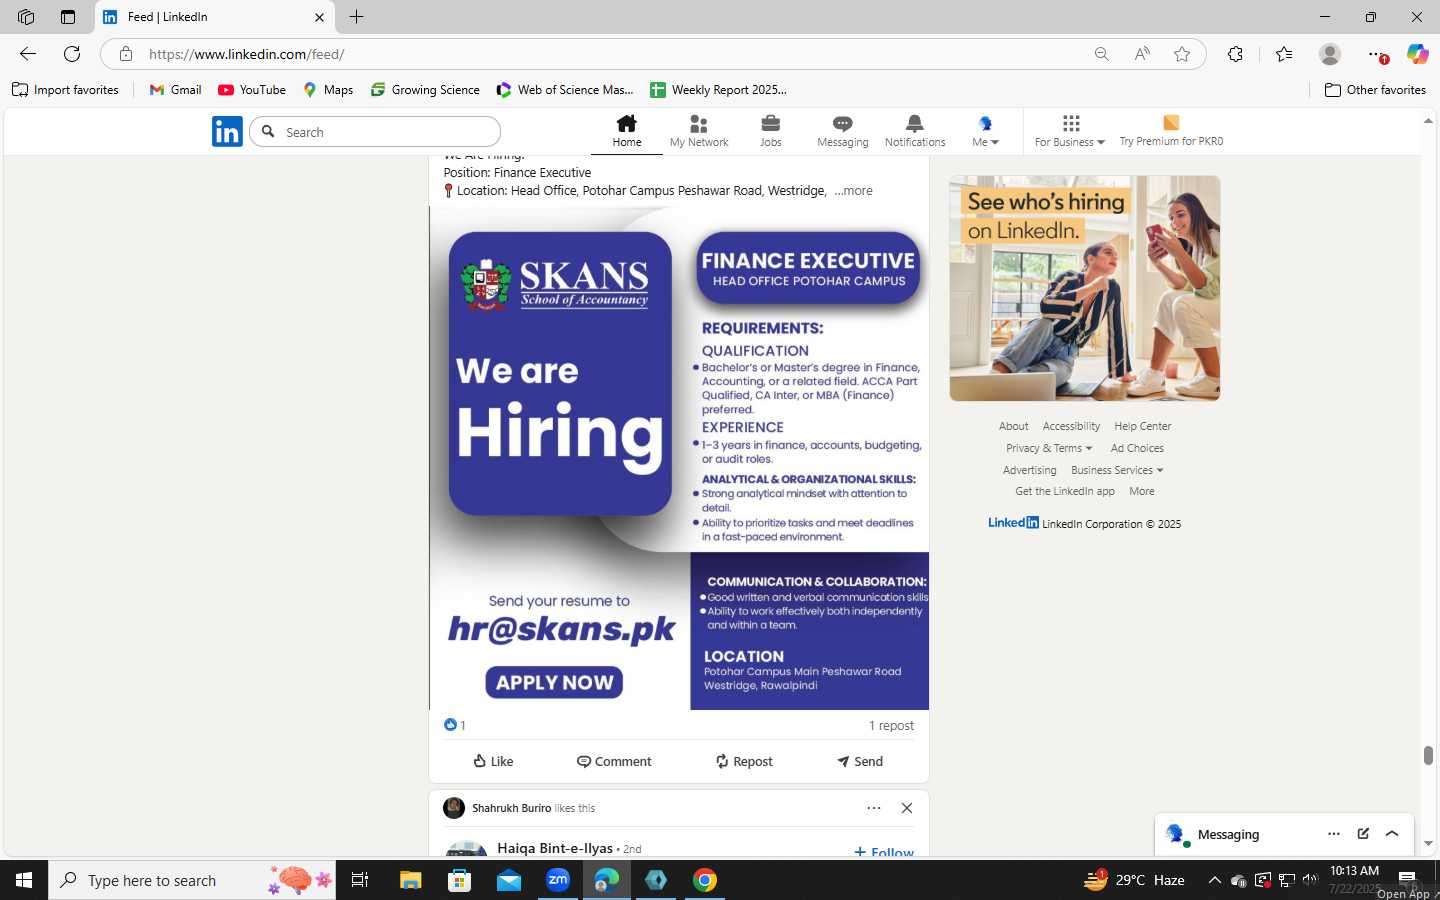Open Edge Settings and more menu
1440x900 pixels.
[1376, 54]
